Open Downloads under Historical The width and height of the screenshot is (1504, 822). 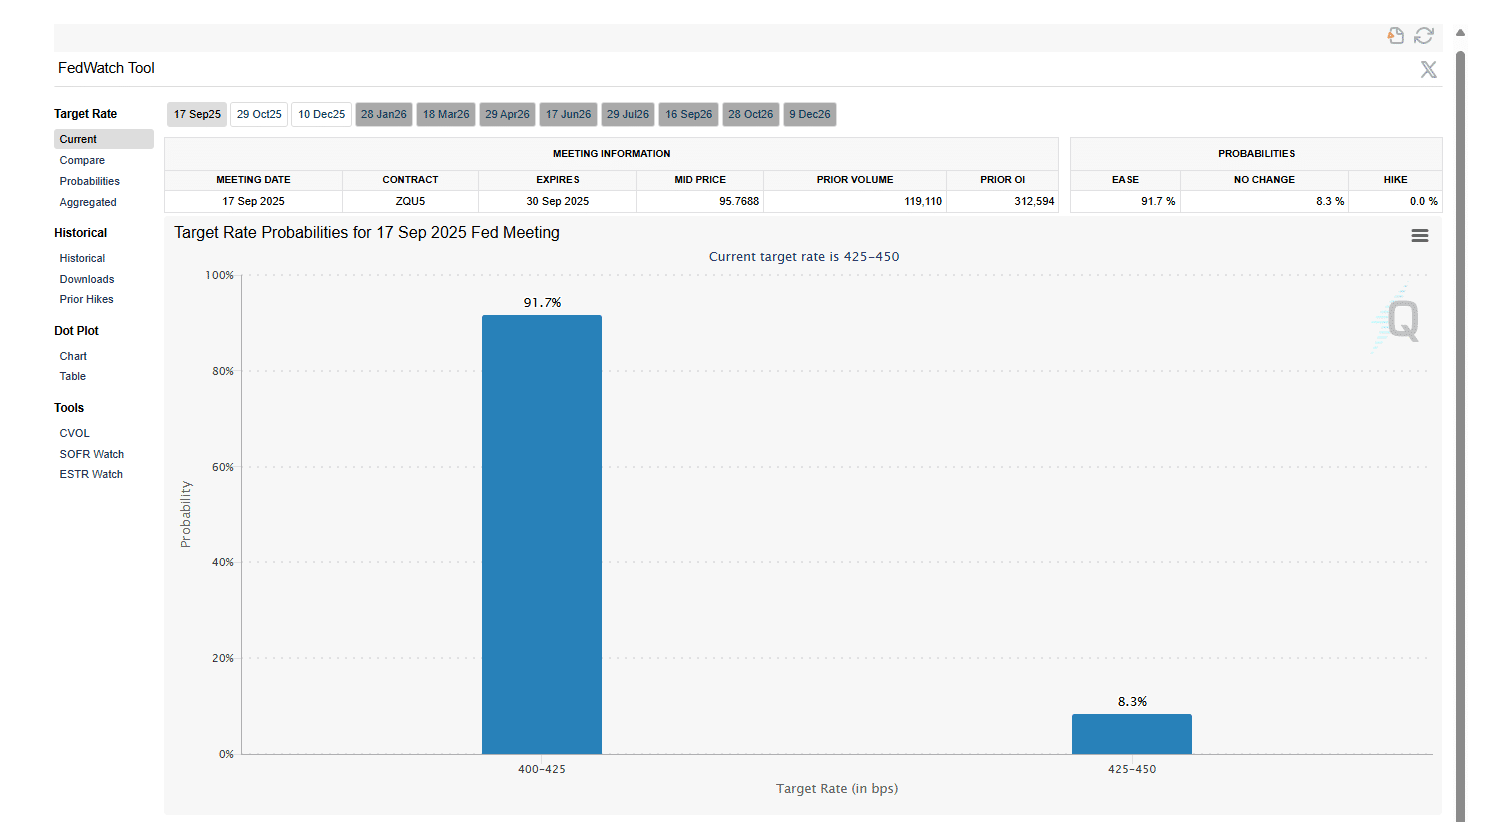[86, 279]
